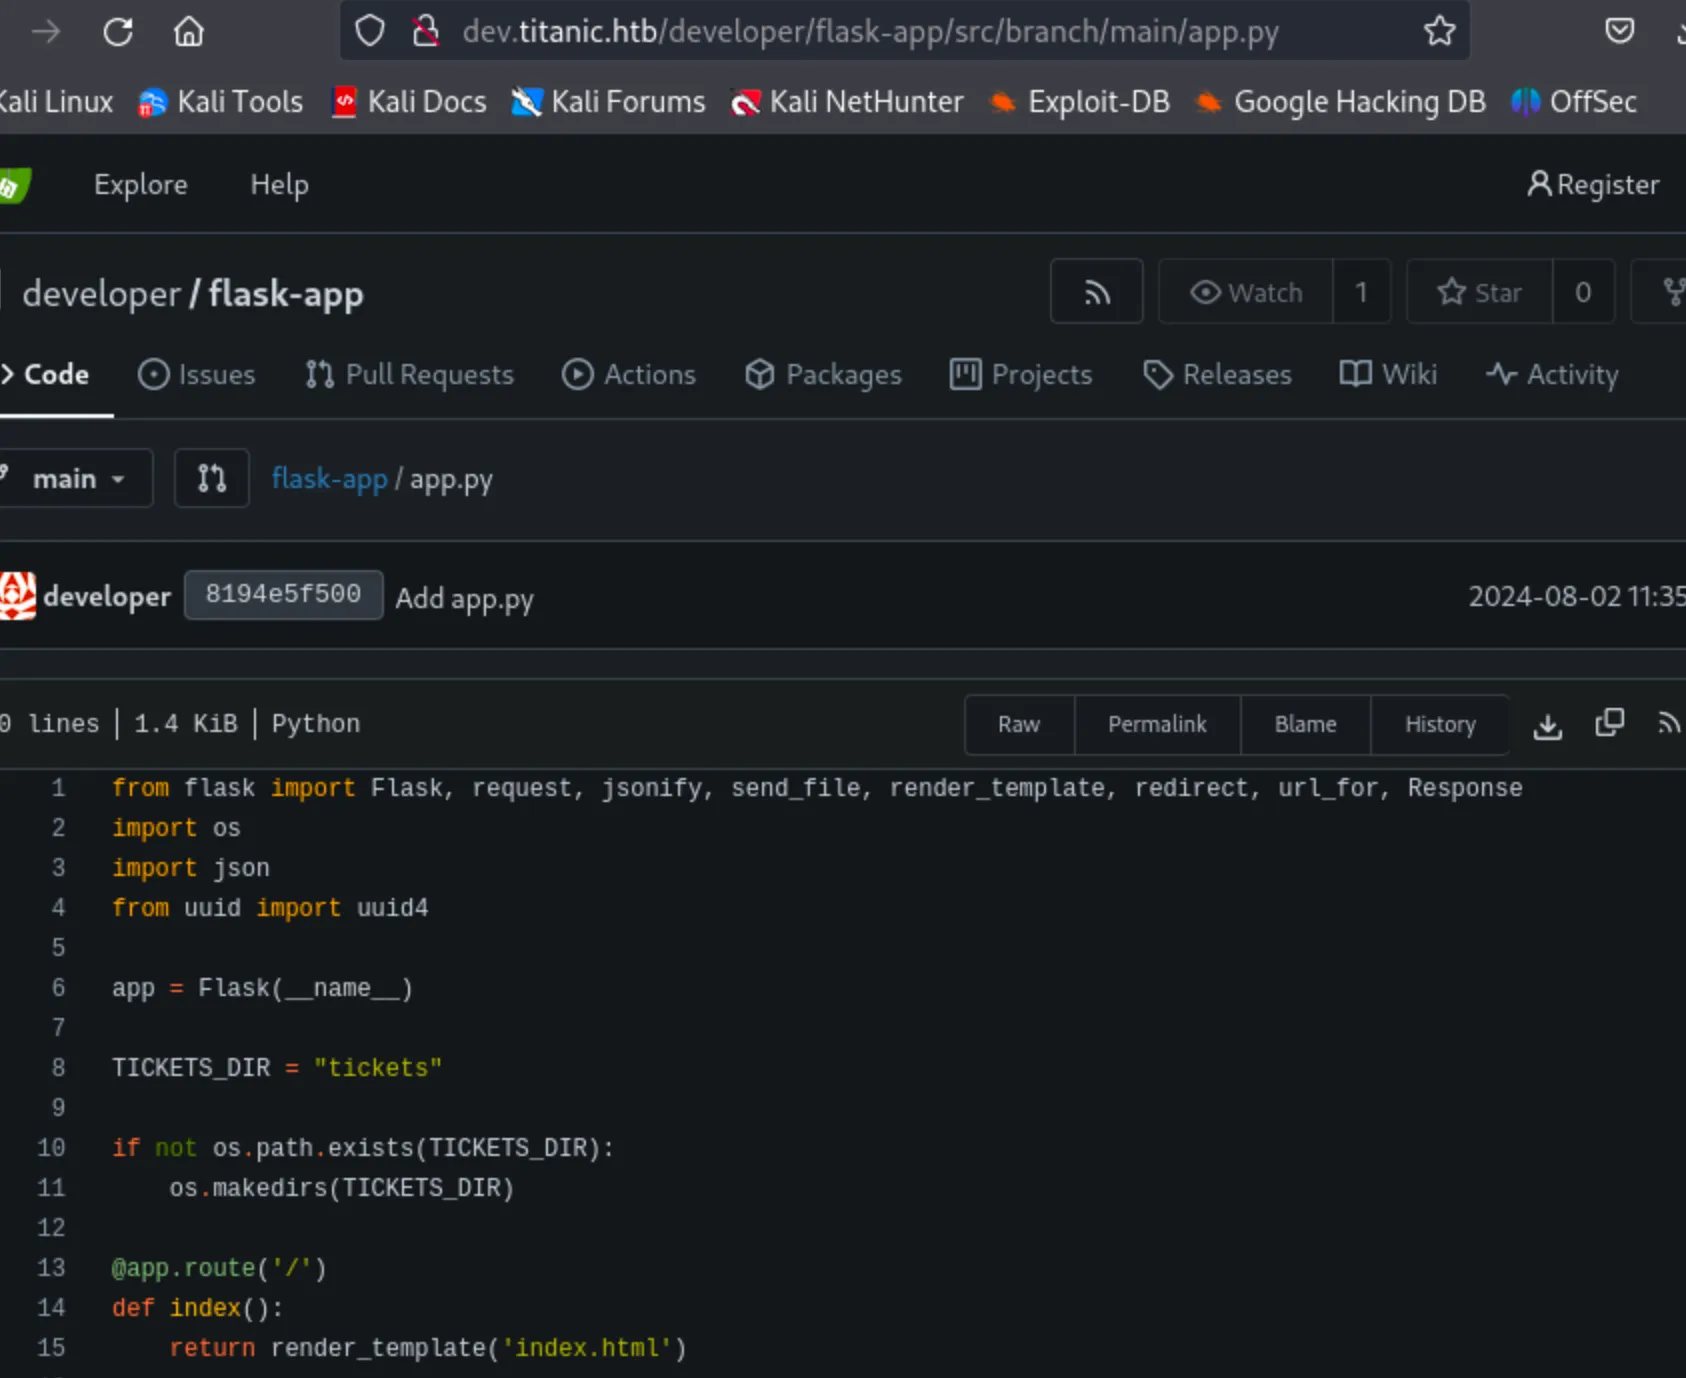Click the repository RSS feed button
1686x1378 pixels.
[x=1097, y=292]
